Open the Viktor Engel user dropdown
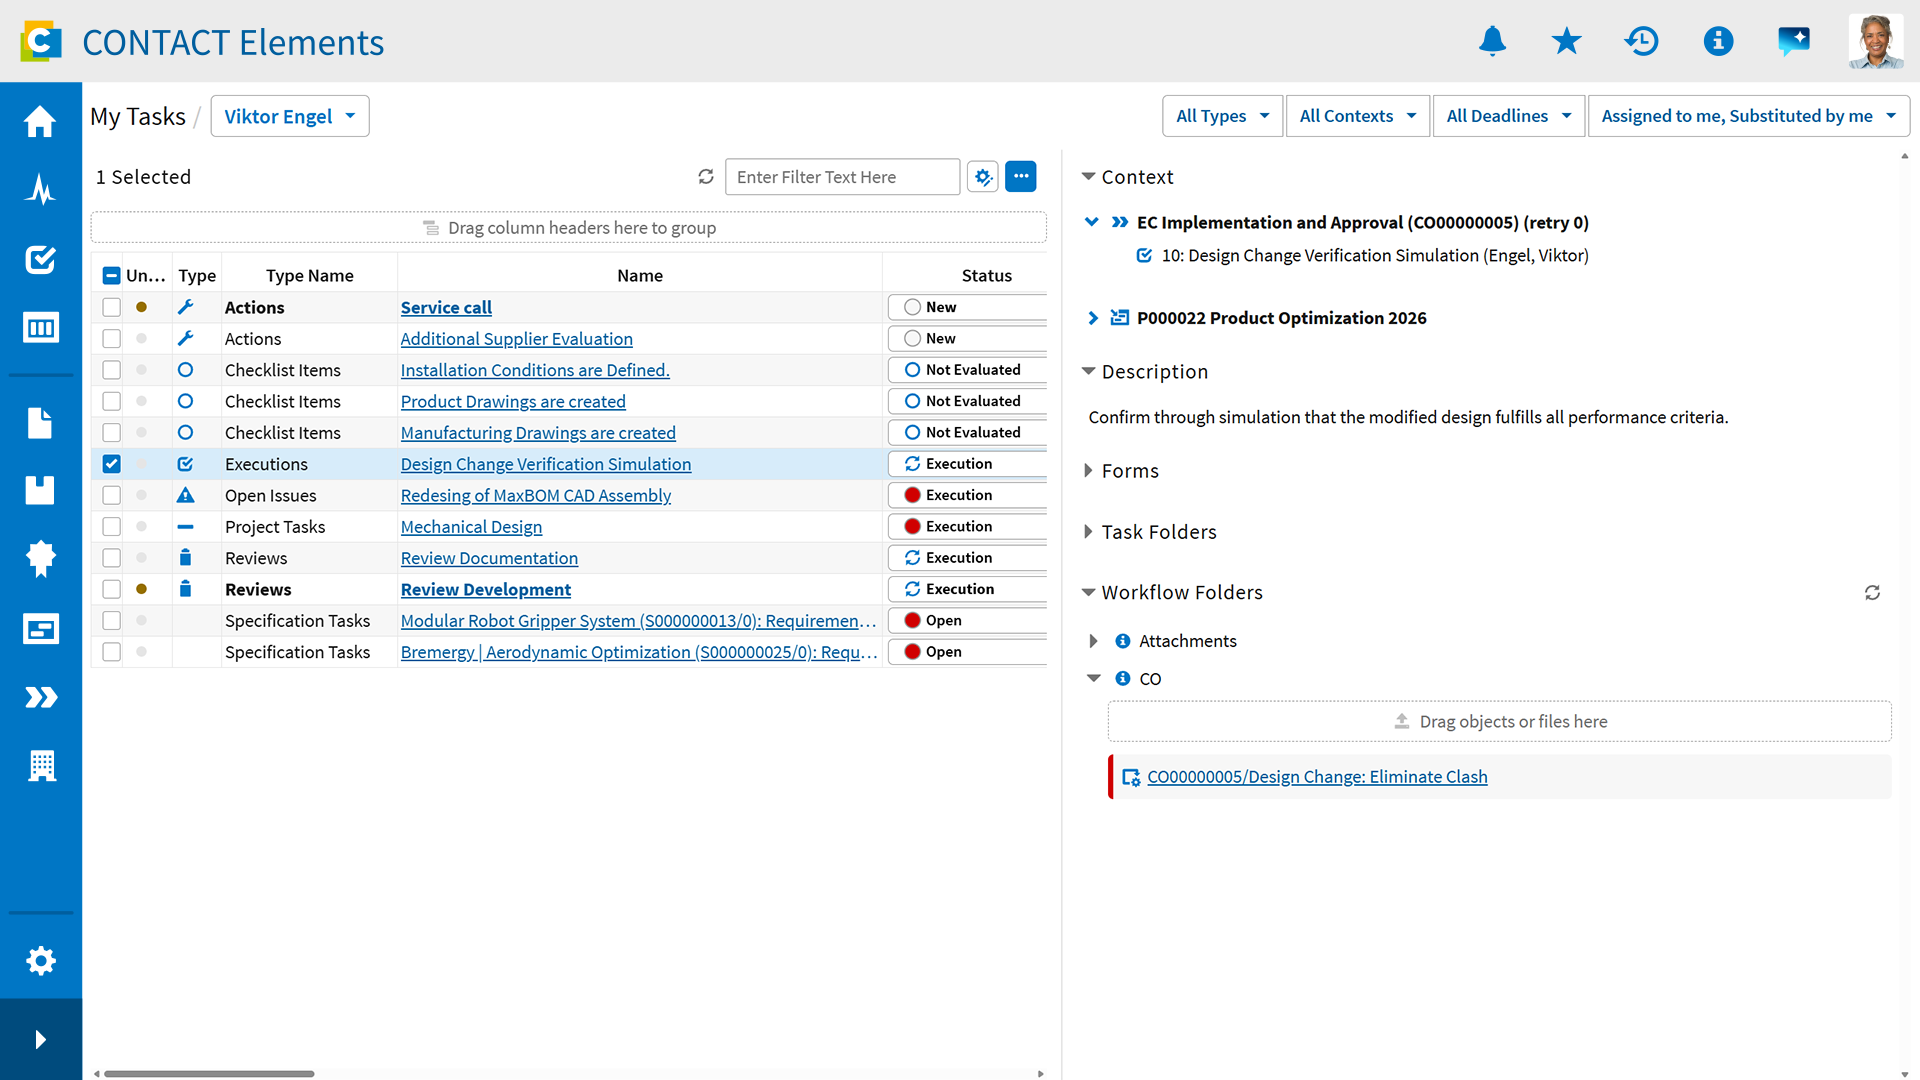The width and height of the screenshot is (1920, 1080). tap(290, 116)
